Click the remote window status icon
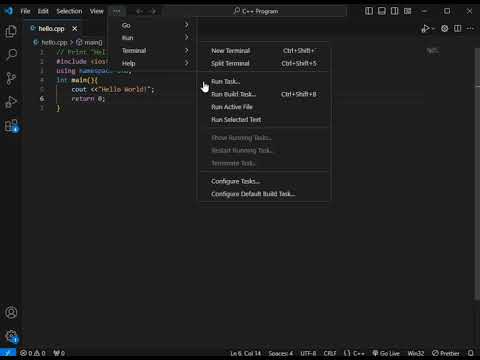Viewport: 480px width, 360px height. click(x=8, y=353)
